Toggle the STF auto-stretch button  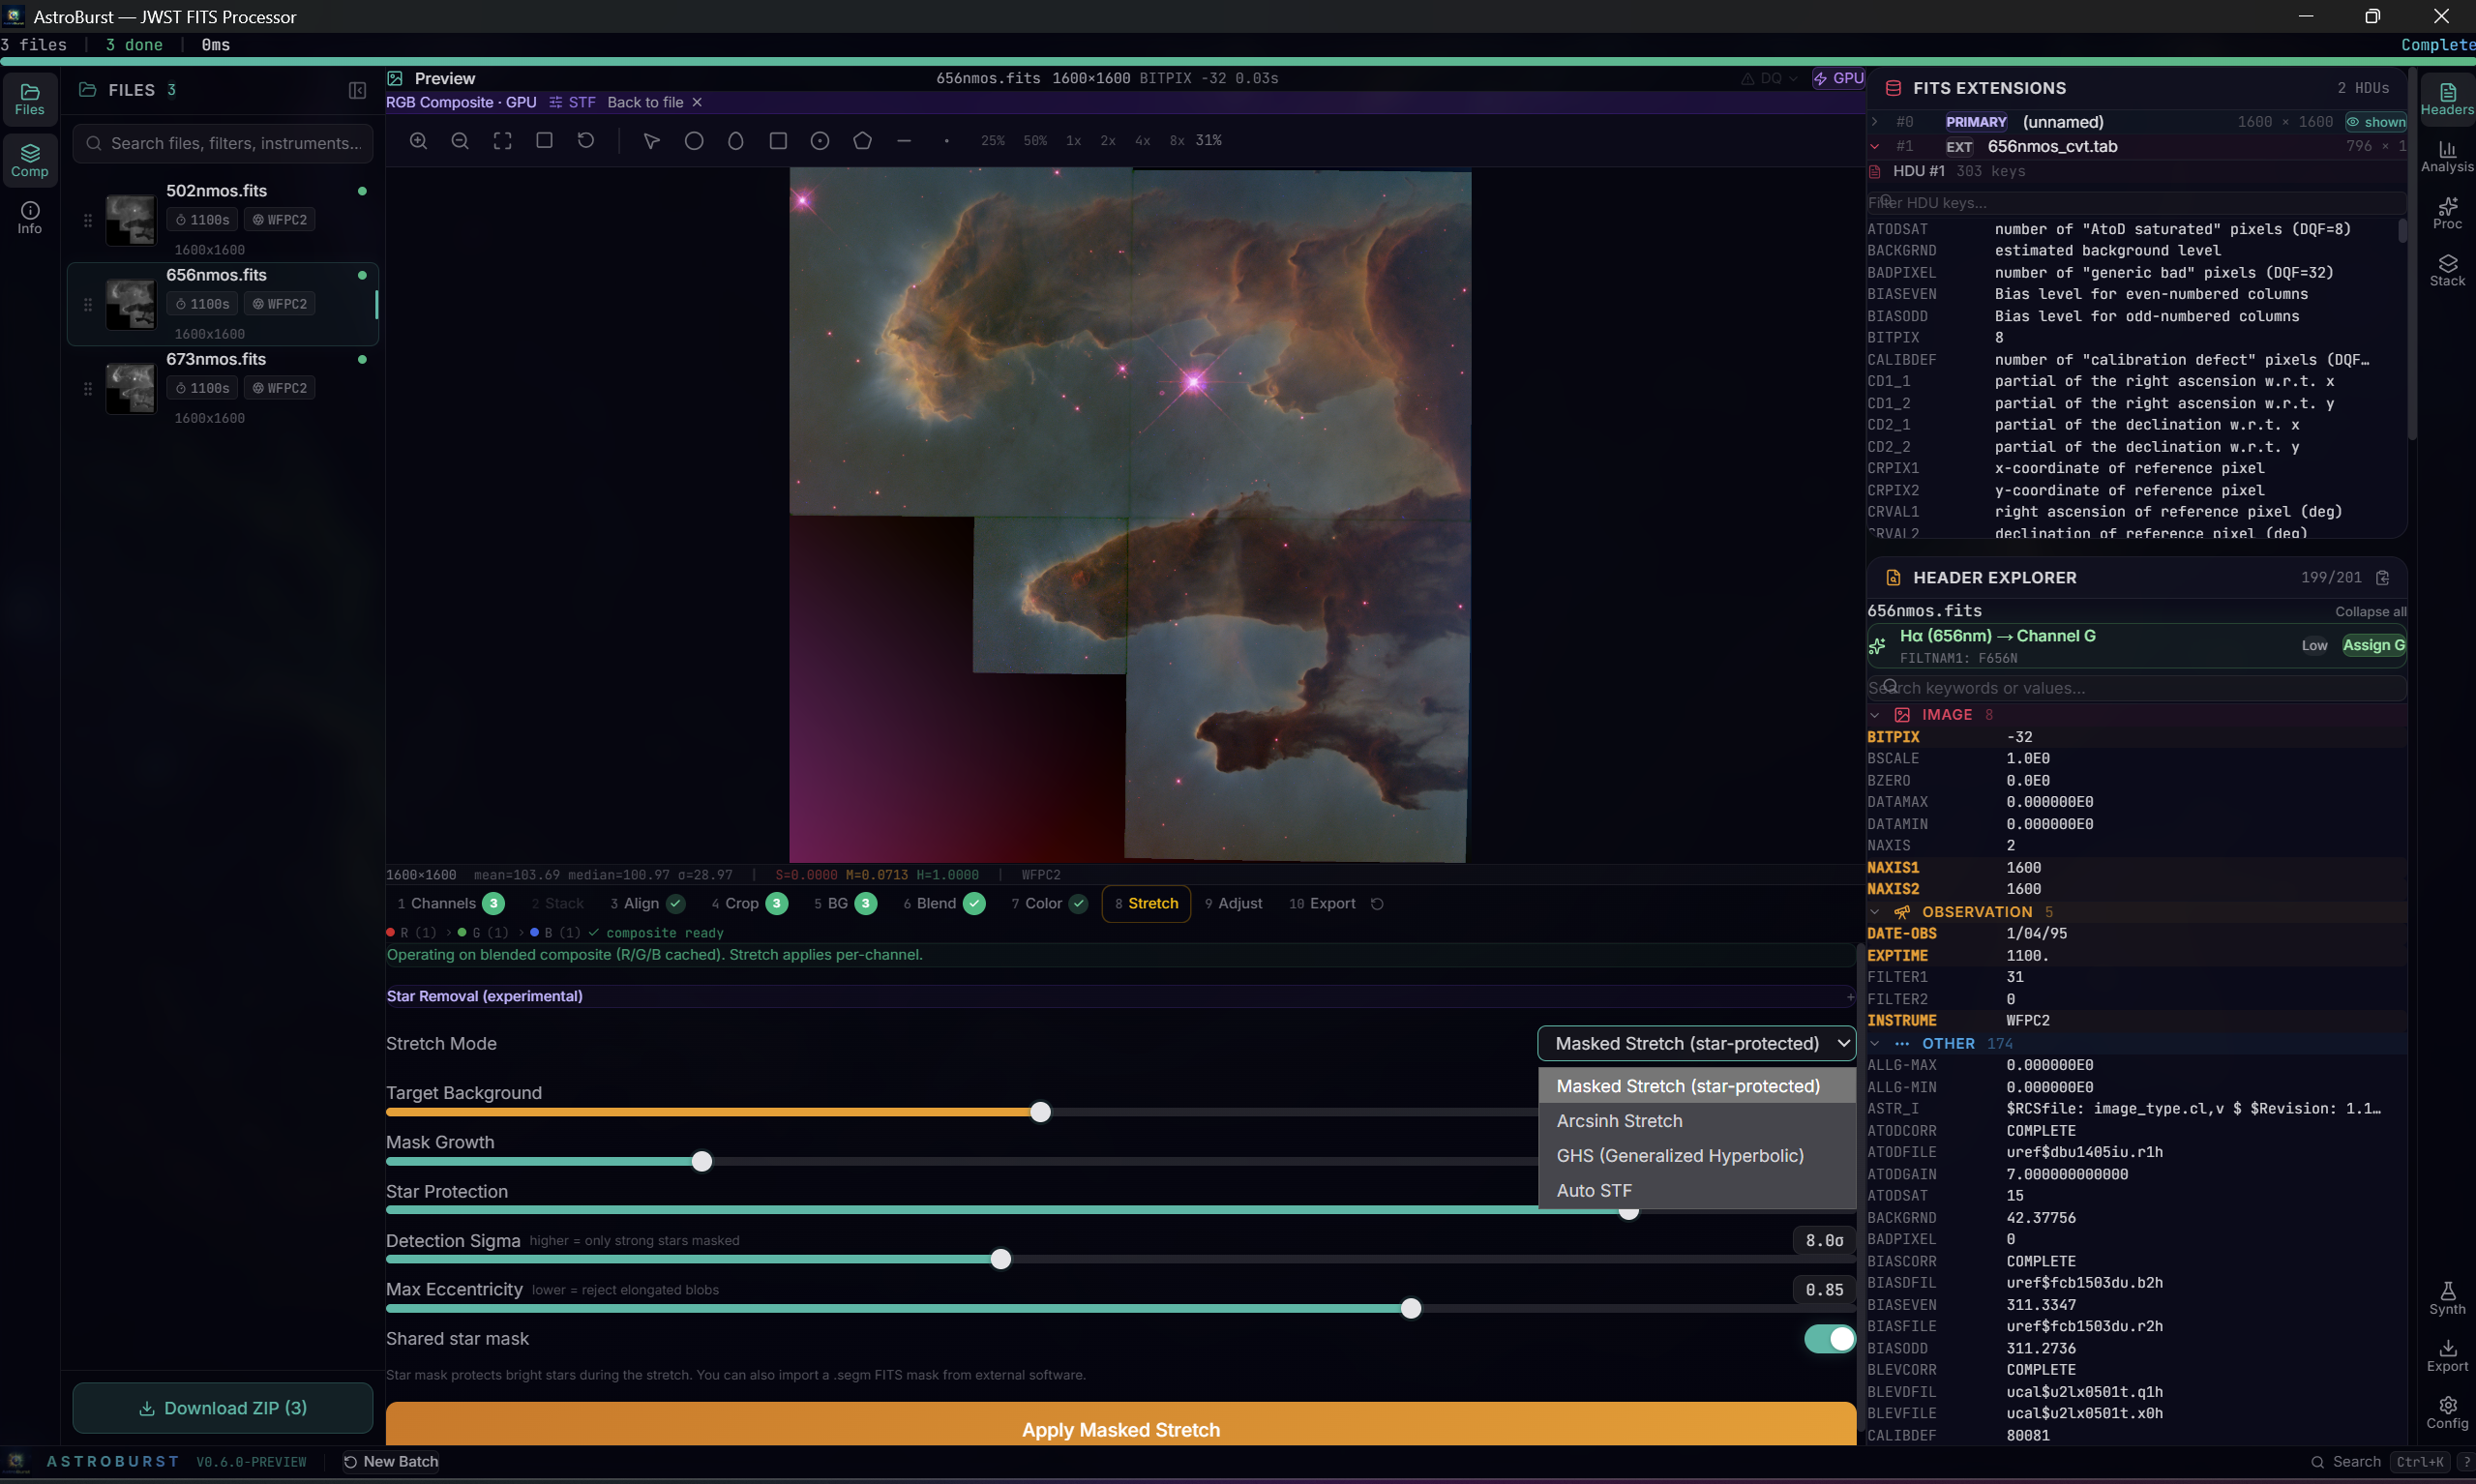[572, 102]
